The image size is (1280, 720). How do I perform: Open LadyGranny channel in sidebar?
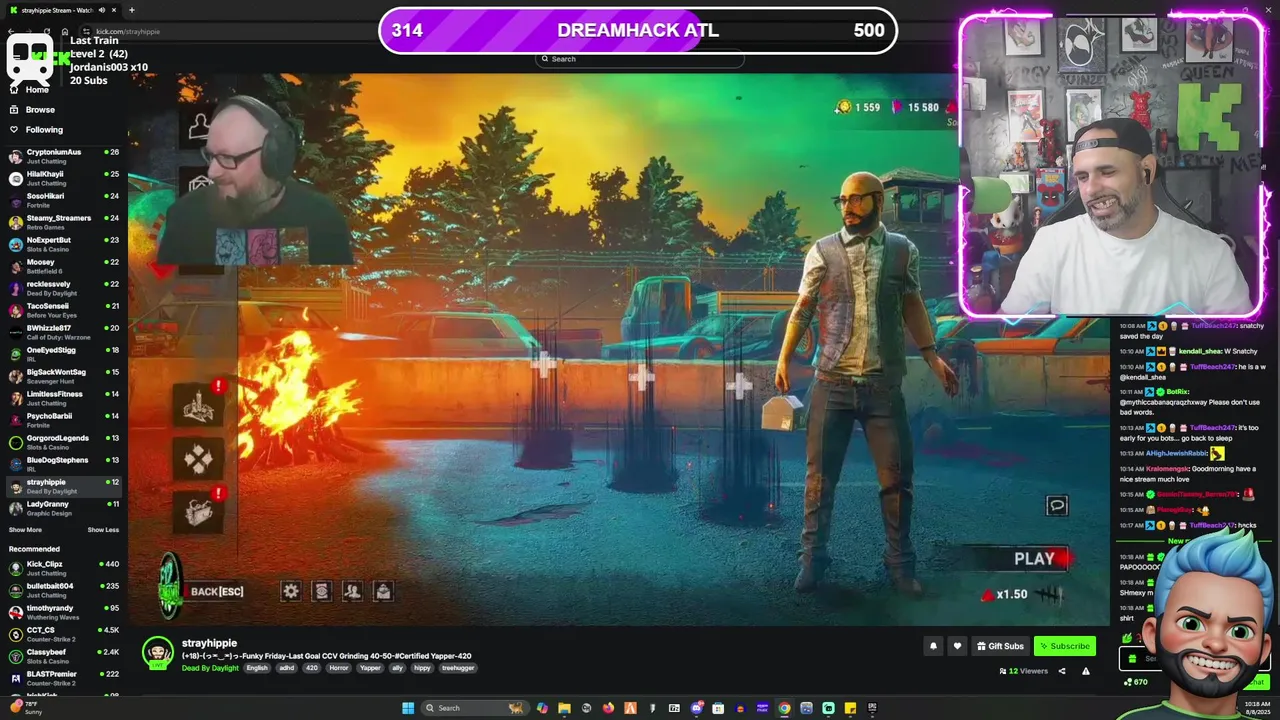(x=64, y=508)
